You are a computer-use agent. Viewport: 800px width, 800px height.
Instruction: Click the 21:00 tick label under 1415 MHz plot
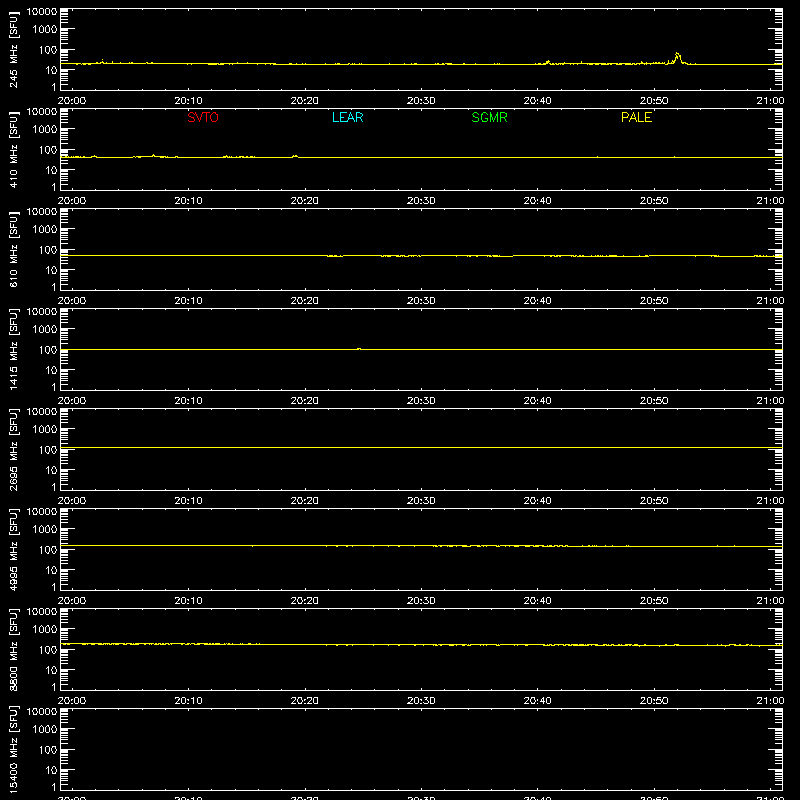click(770, 401)
